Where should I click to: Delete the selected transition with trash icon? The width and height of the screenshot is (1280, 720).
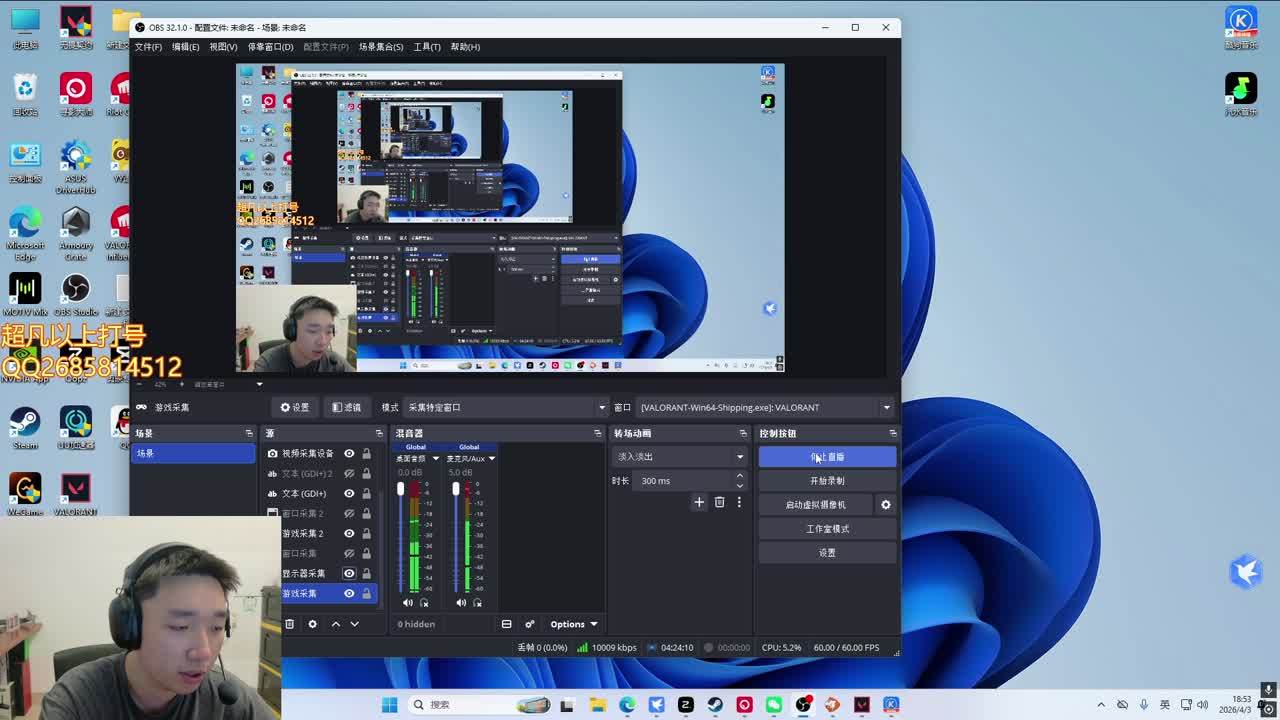(x=719, y=502)
